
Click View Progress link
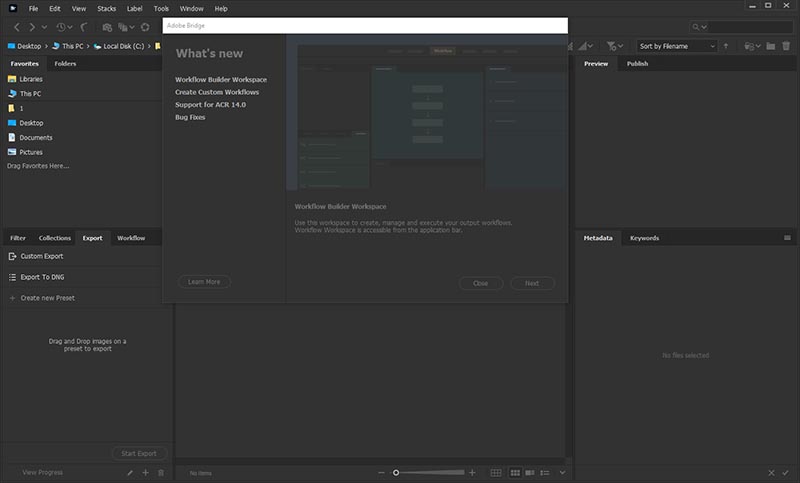42,472
